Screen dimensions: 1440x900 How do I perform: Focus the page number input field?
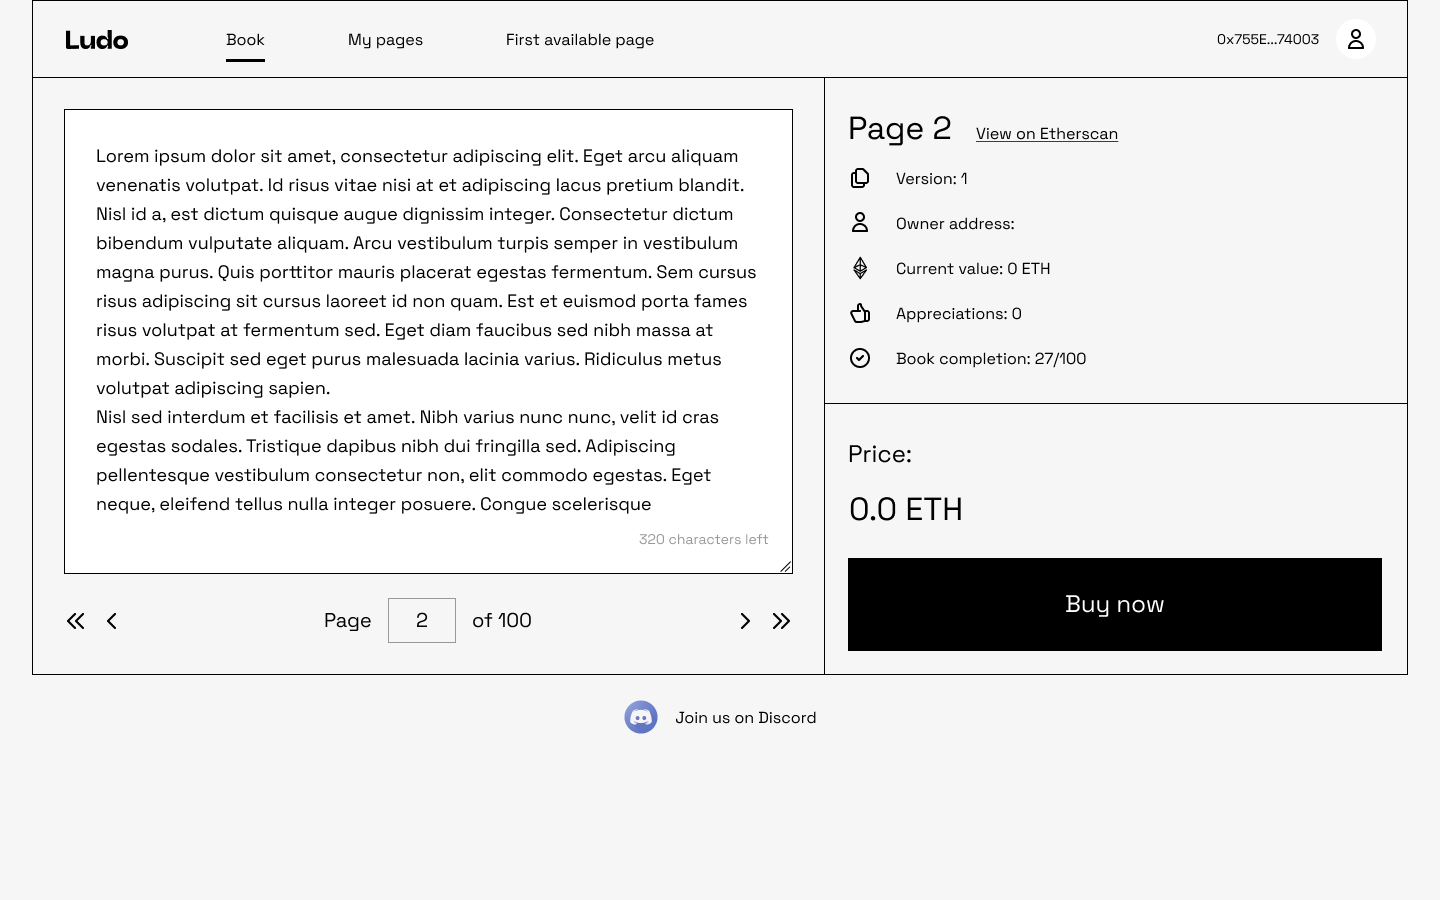[422, 620]
